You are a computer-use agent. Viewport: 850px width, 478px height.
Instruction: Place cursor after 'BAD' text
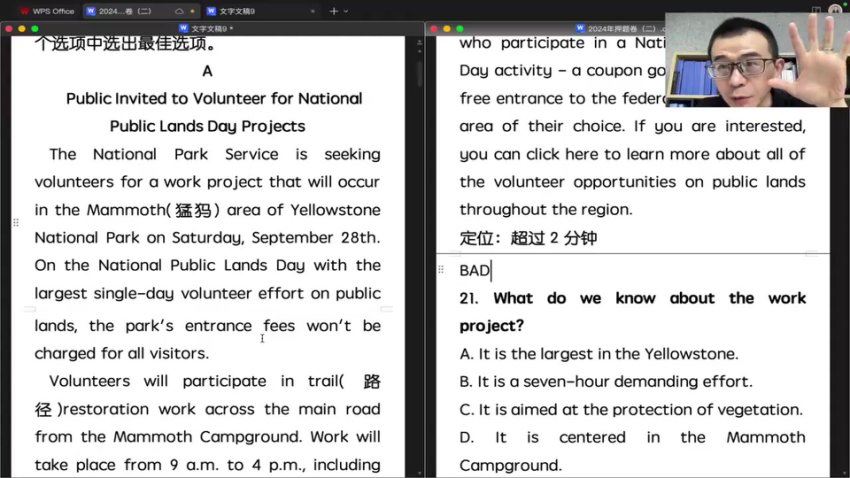pos(491,270)
